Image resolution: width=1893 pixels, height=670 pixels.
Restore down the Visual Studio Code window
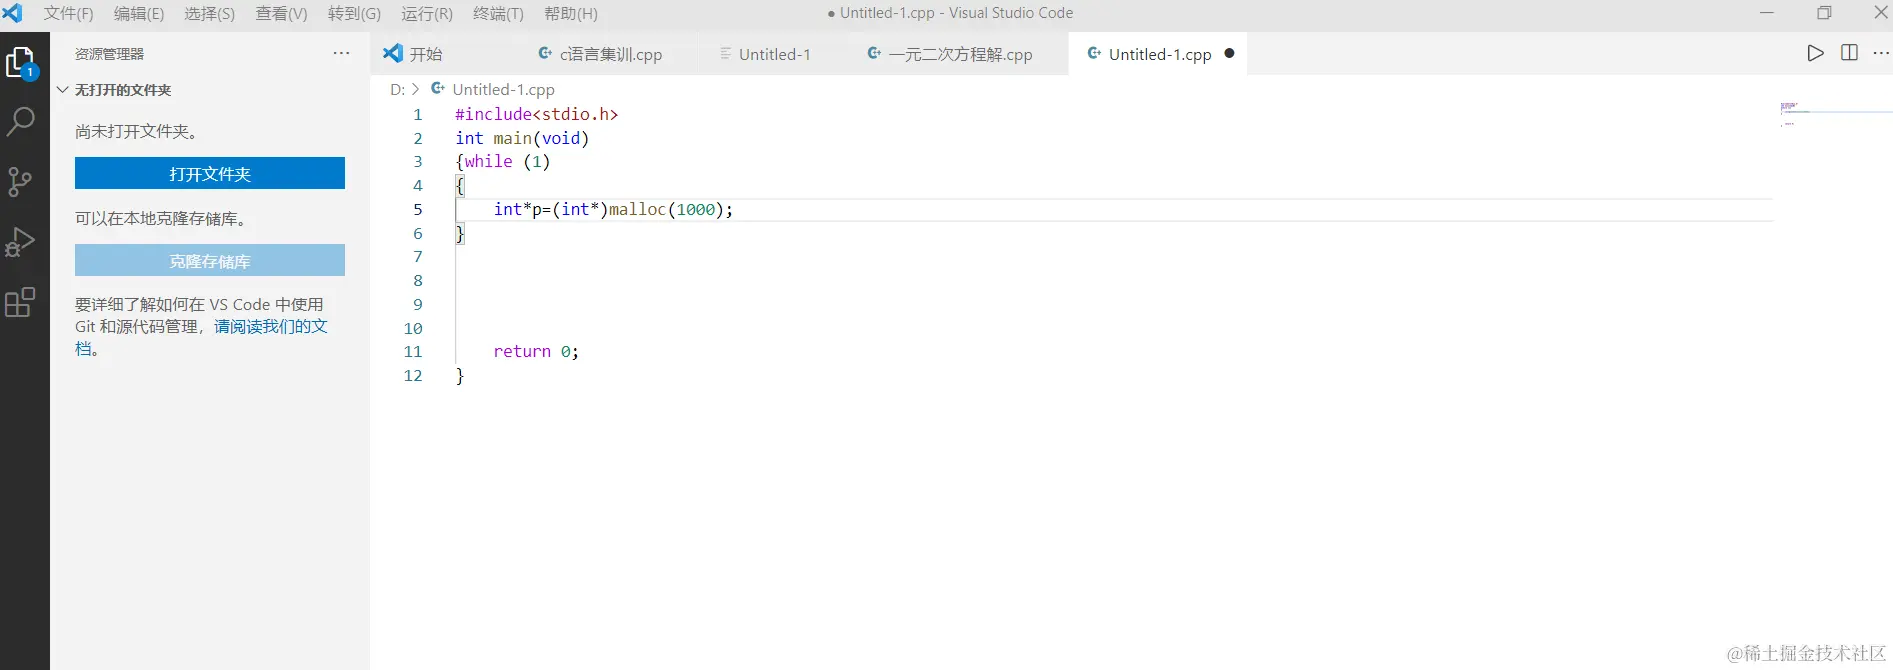tap(1824, 13)
